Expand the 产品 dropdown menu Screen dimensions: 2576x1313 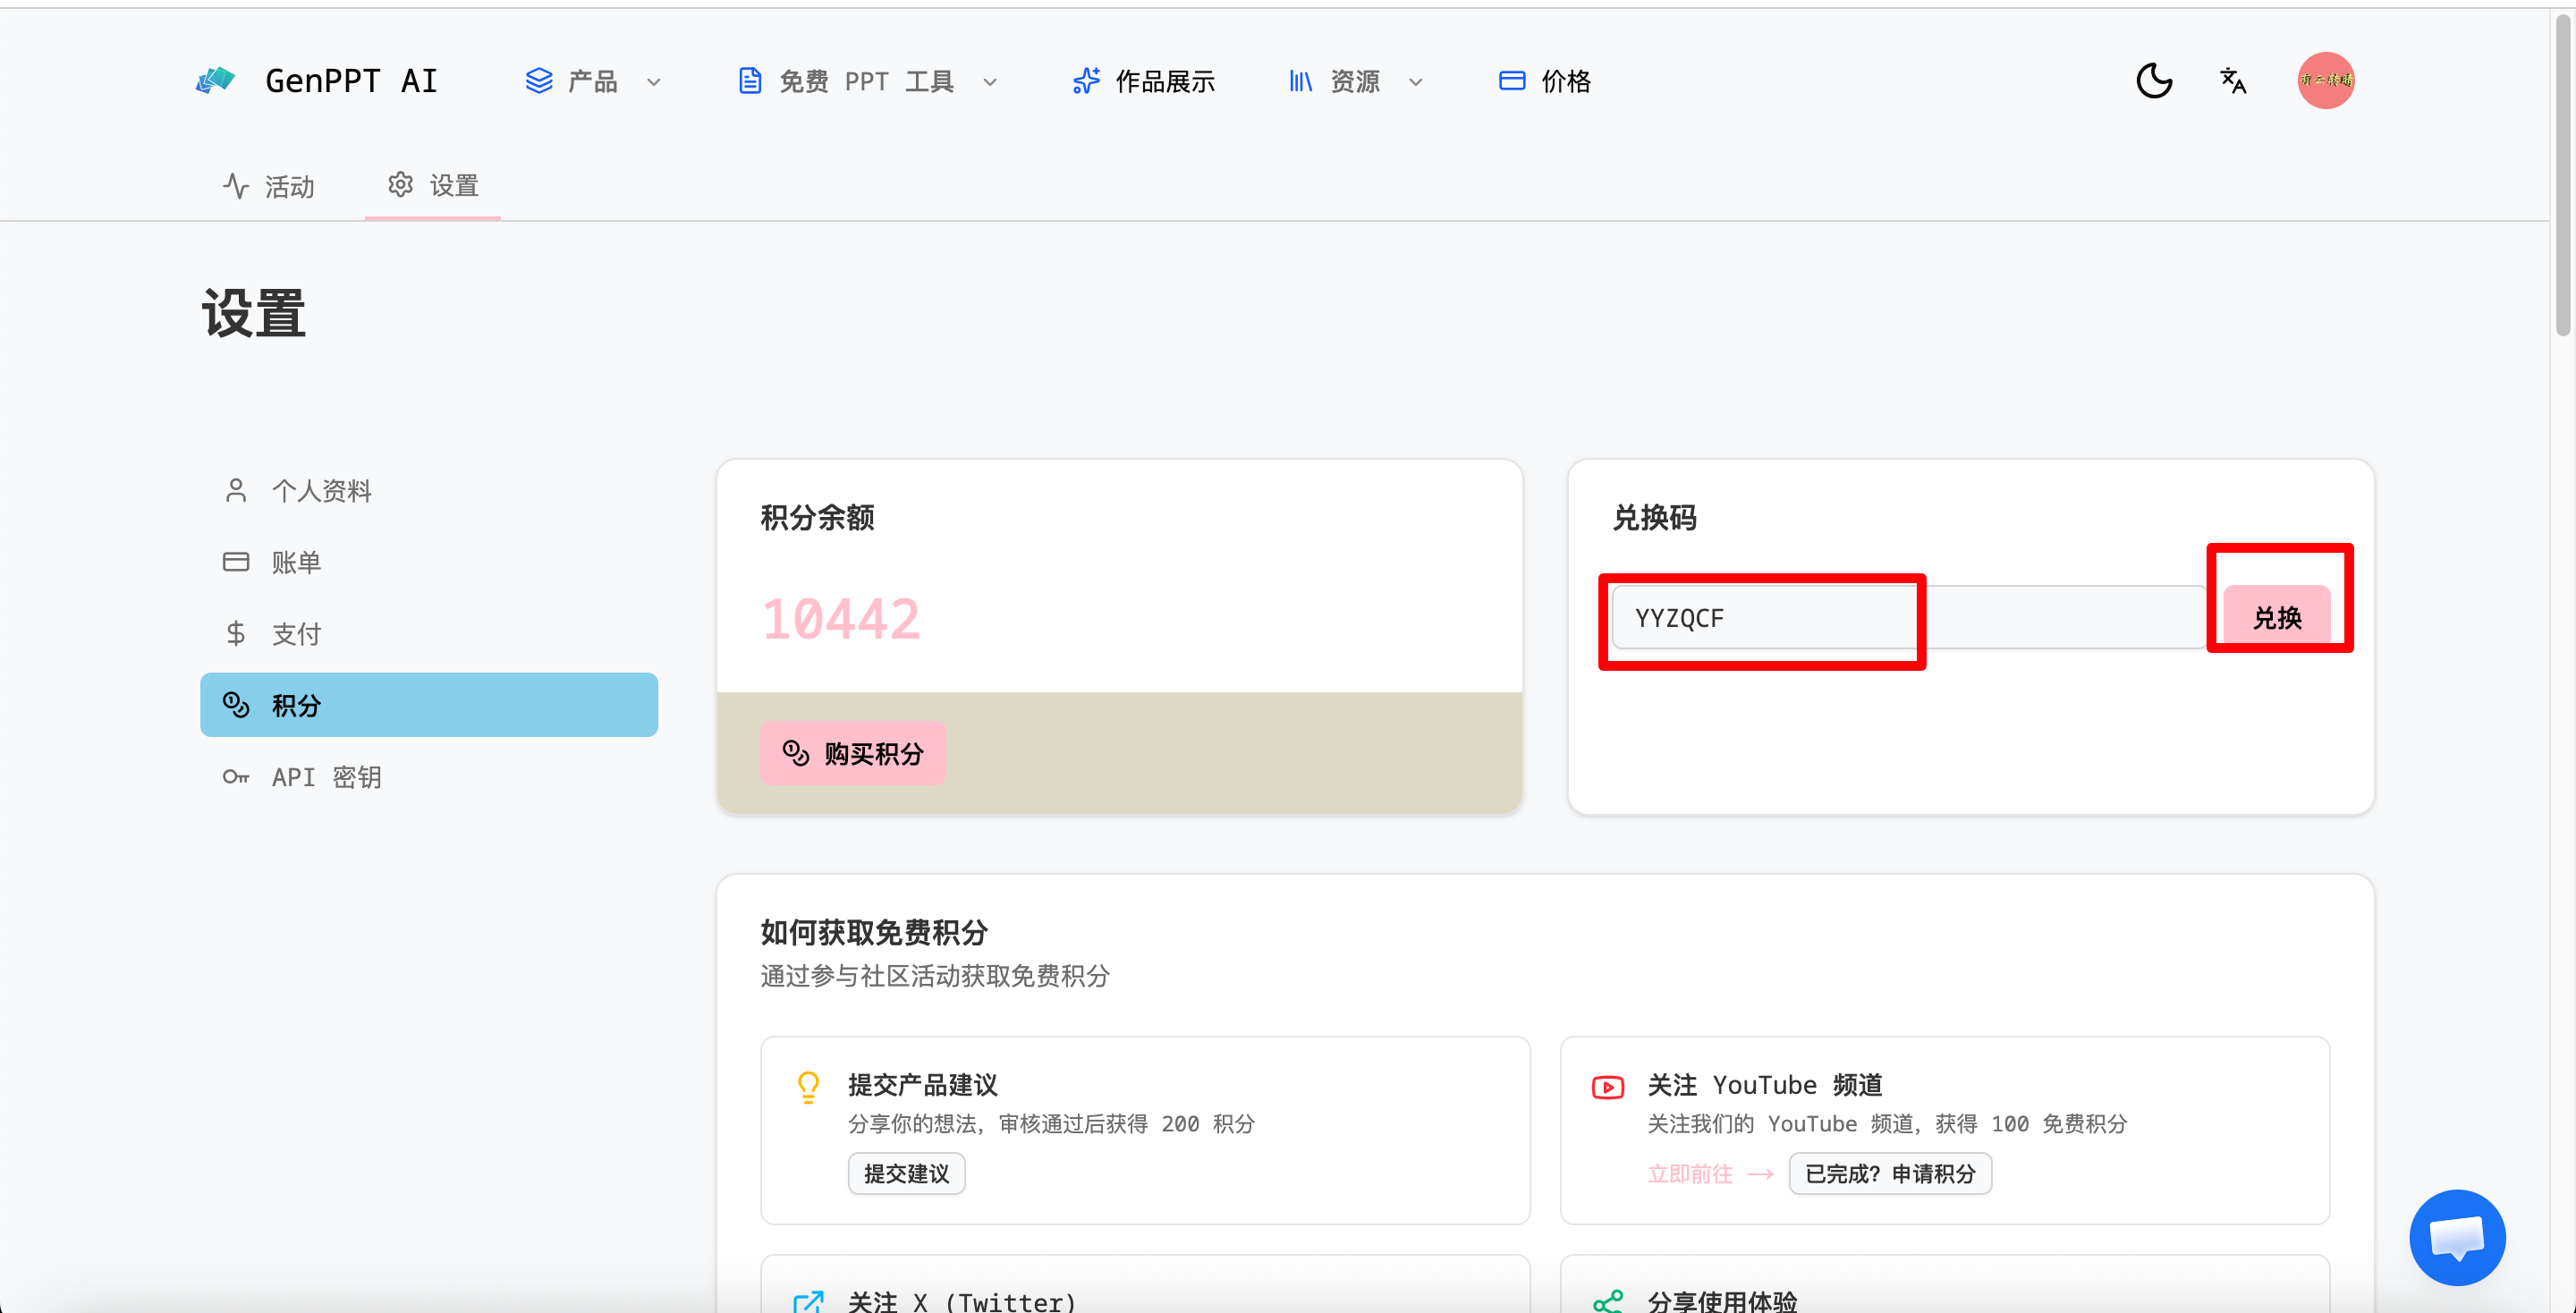[593, 81]
